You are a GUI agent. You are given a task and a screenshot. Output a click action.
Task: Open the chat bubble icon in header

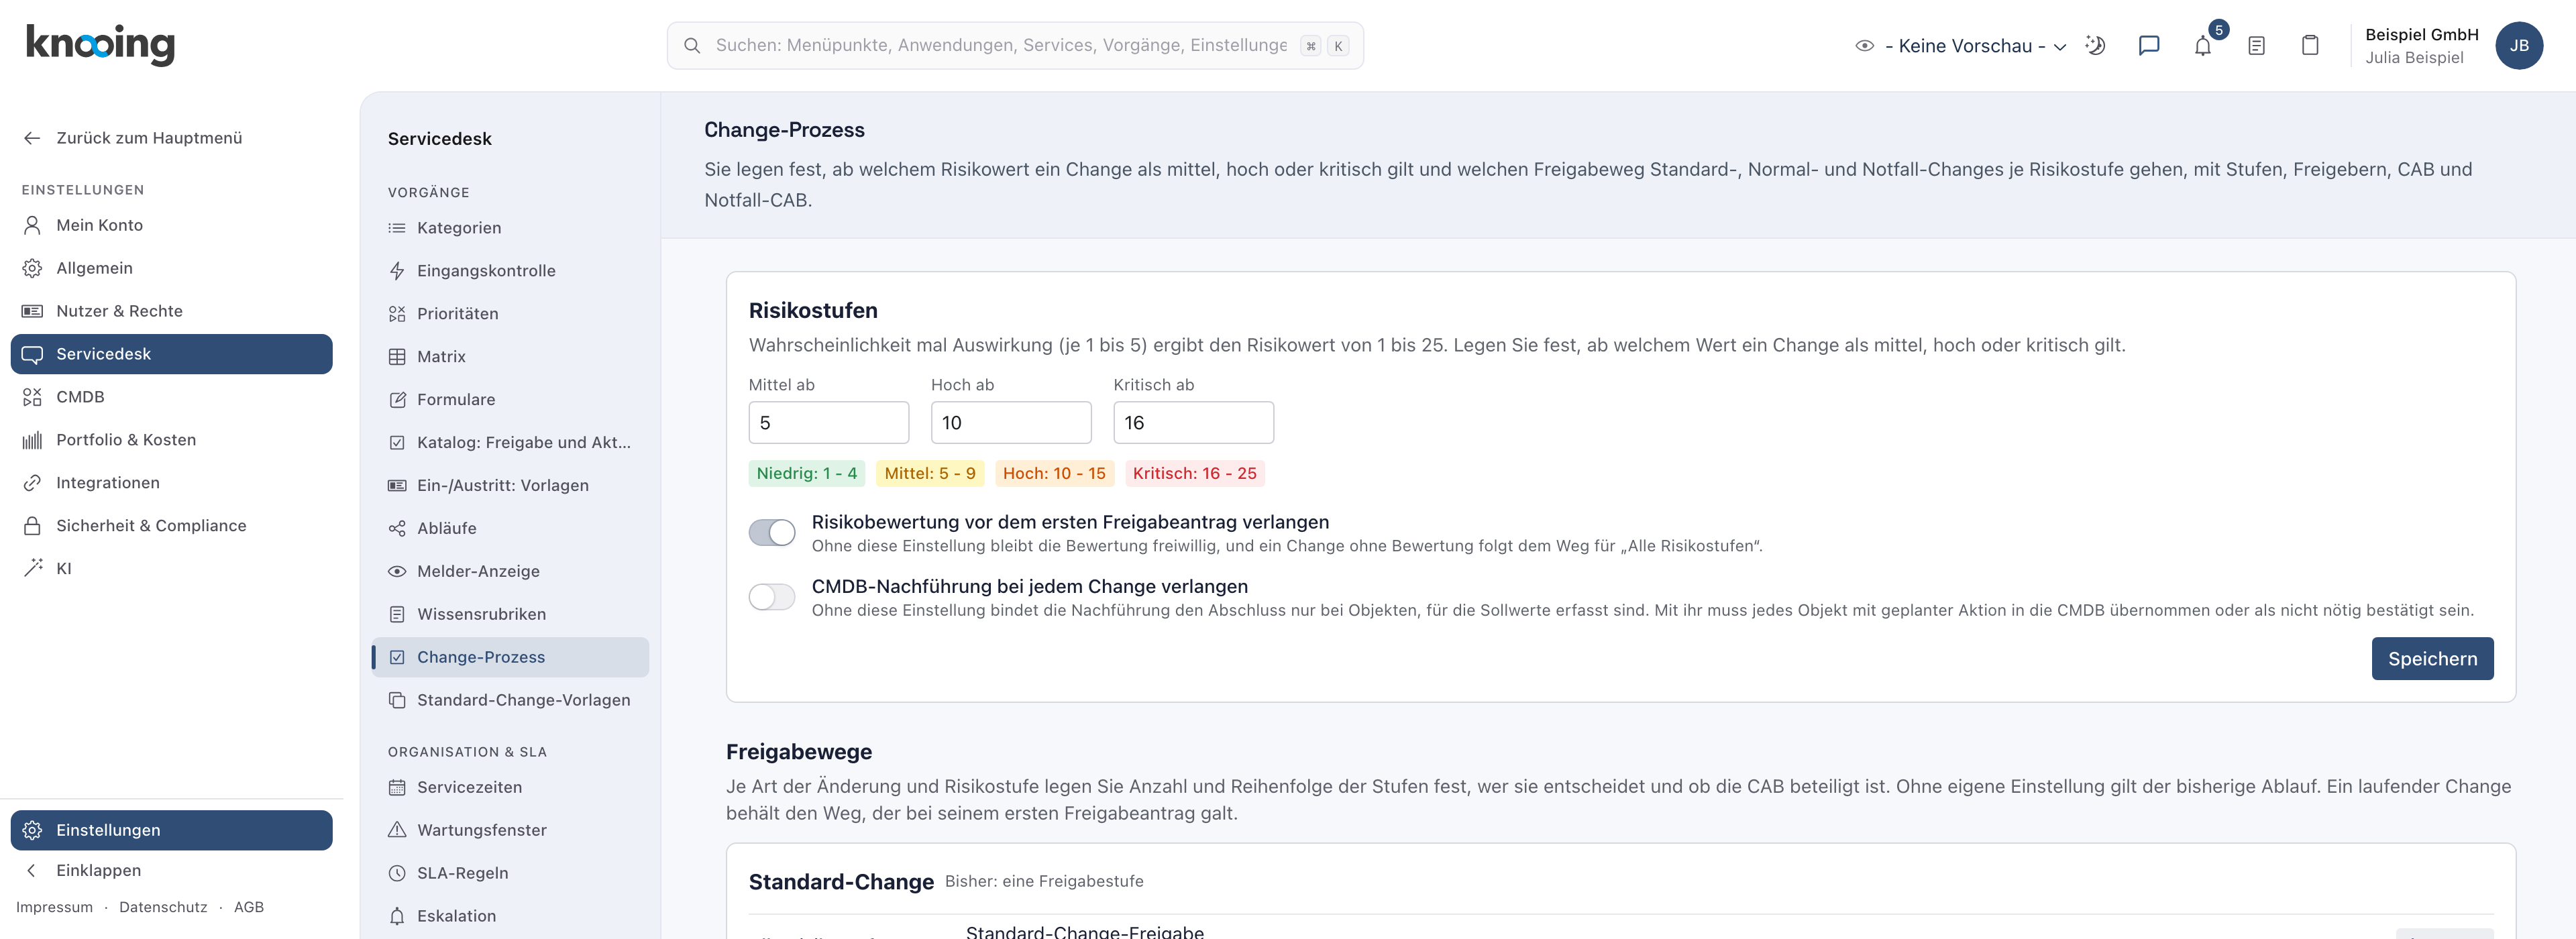pos(2149,45)
